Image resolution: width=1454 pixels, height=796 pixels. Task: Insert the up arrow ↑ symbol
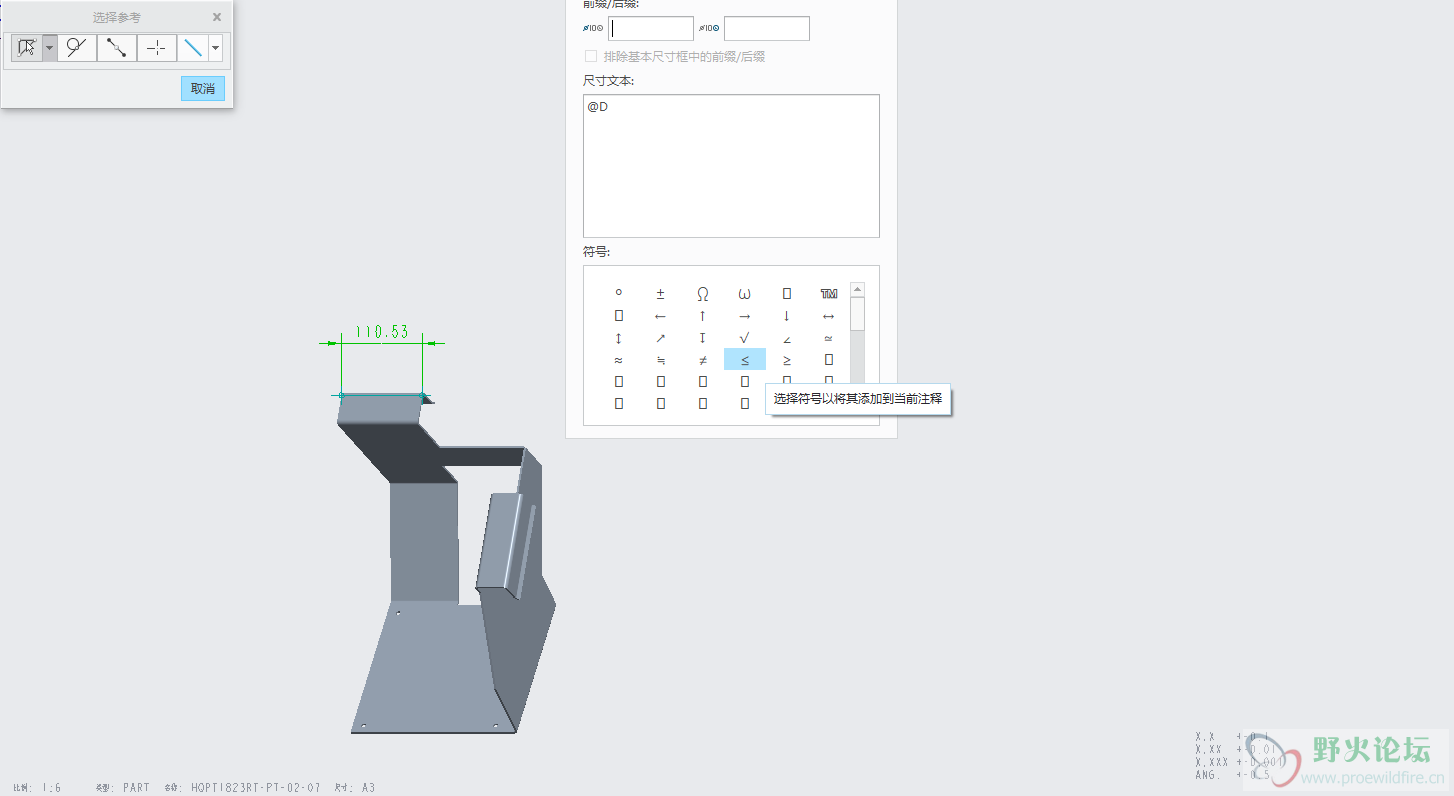(x=703, y=315)
